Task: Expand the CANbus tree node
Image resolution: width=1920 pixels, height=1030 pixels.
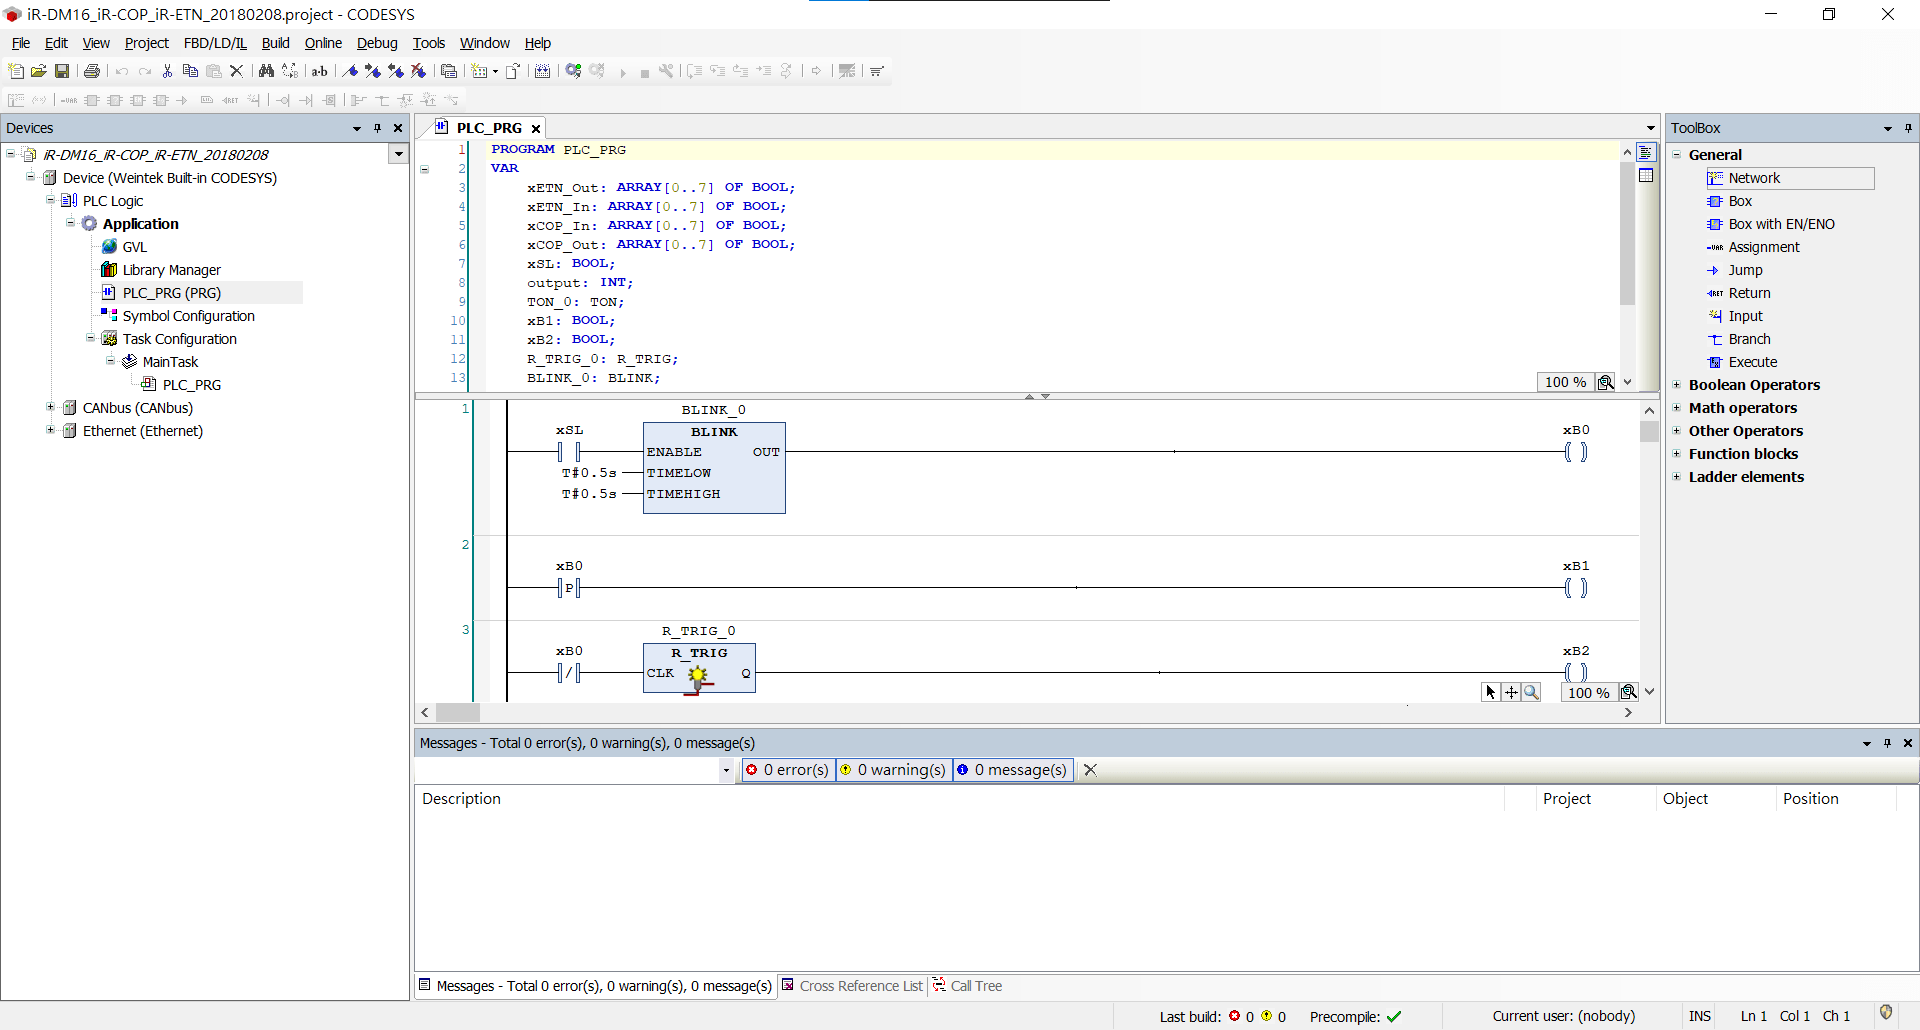Action: tap(50, 407)
